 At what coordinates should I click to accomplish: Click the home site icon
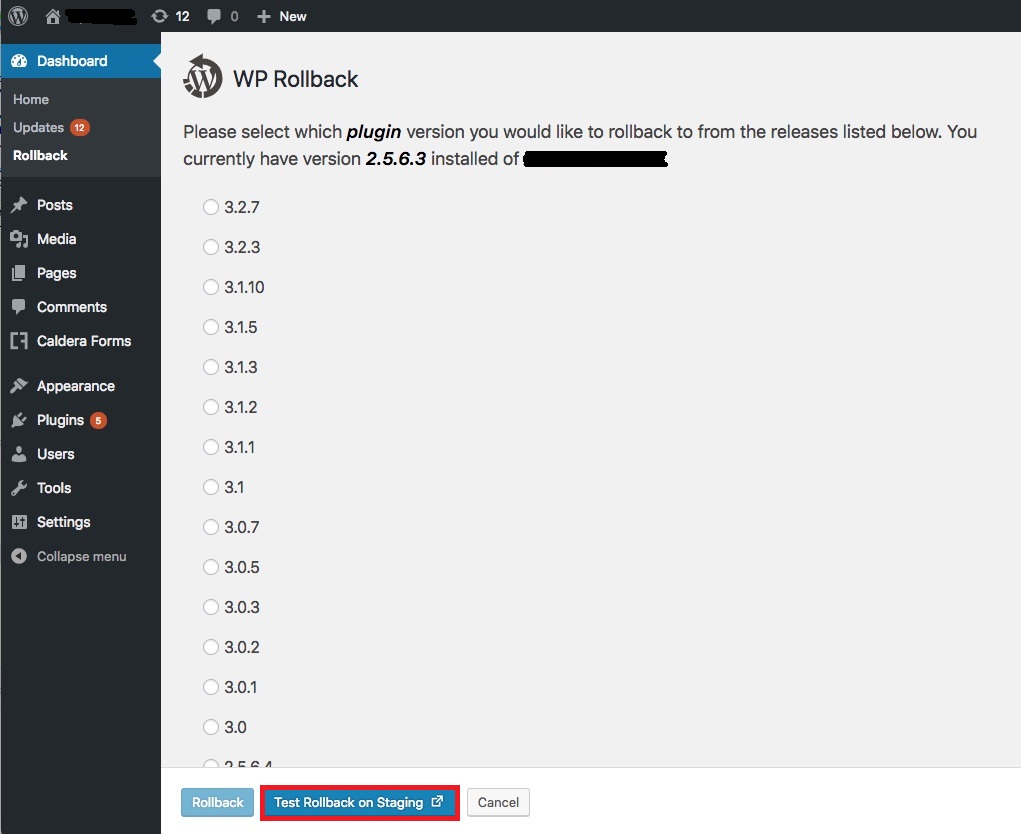[x=53, y=16]
